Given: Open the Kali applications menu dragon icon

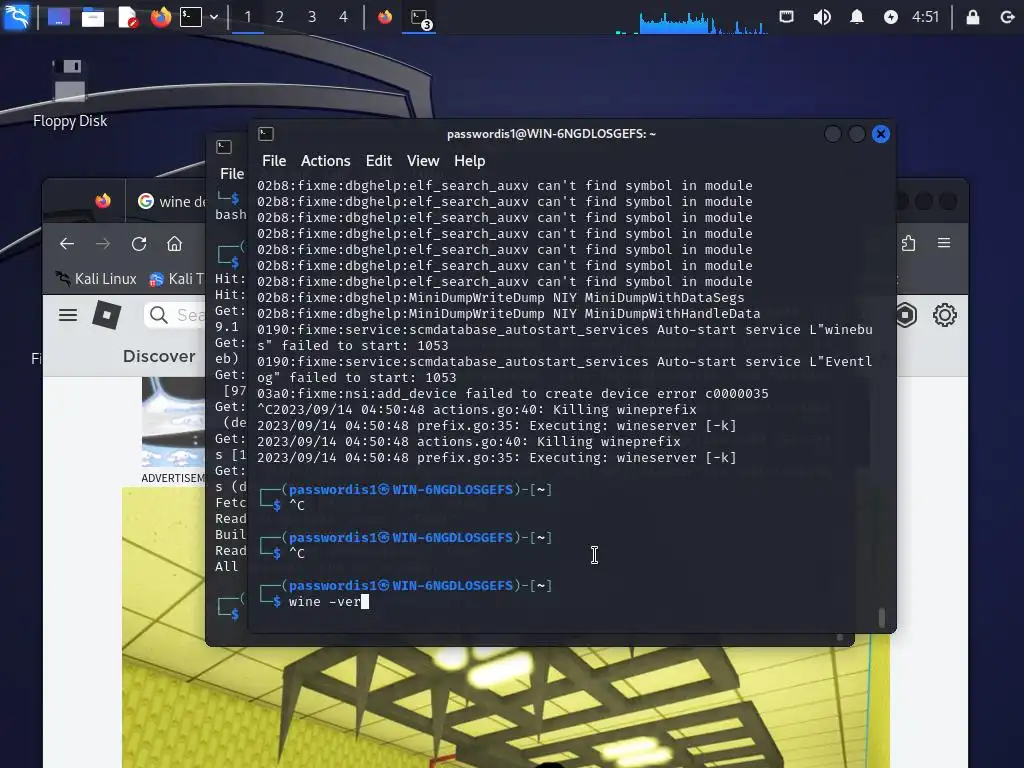Looking at the screenshot, I should [x=16, y=16].
